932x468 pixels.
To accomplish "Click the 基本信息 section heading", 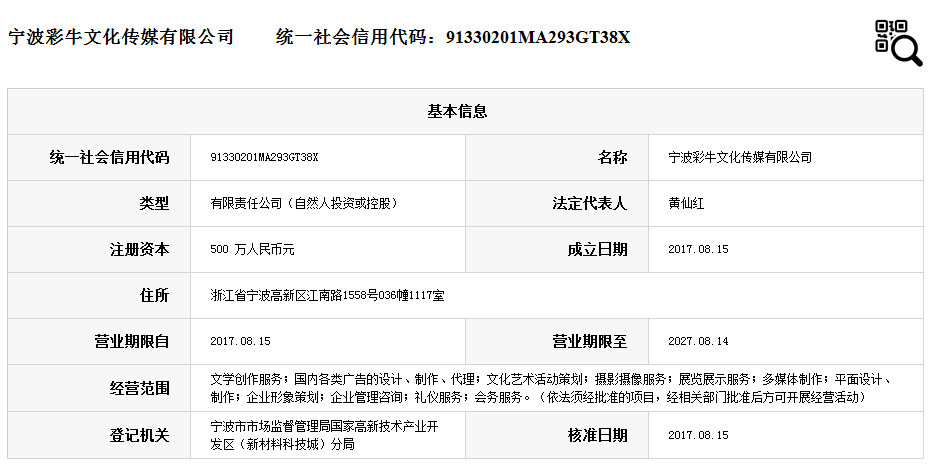I will tap(457, 111).
